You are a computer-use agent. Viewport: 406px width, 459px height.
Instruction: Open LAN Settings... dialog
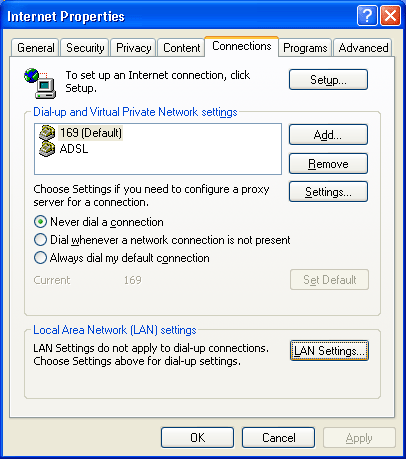click(329, 351)
